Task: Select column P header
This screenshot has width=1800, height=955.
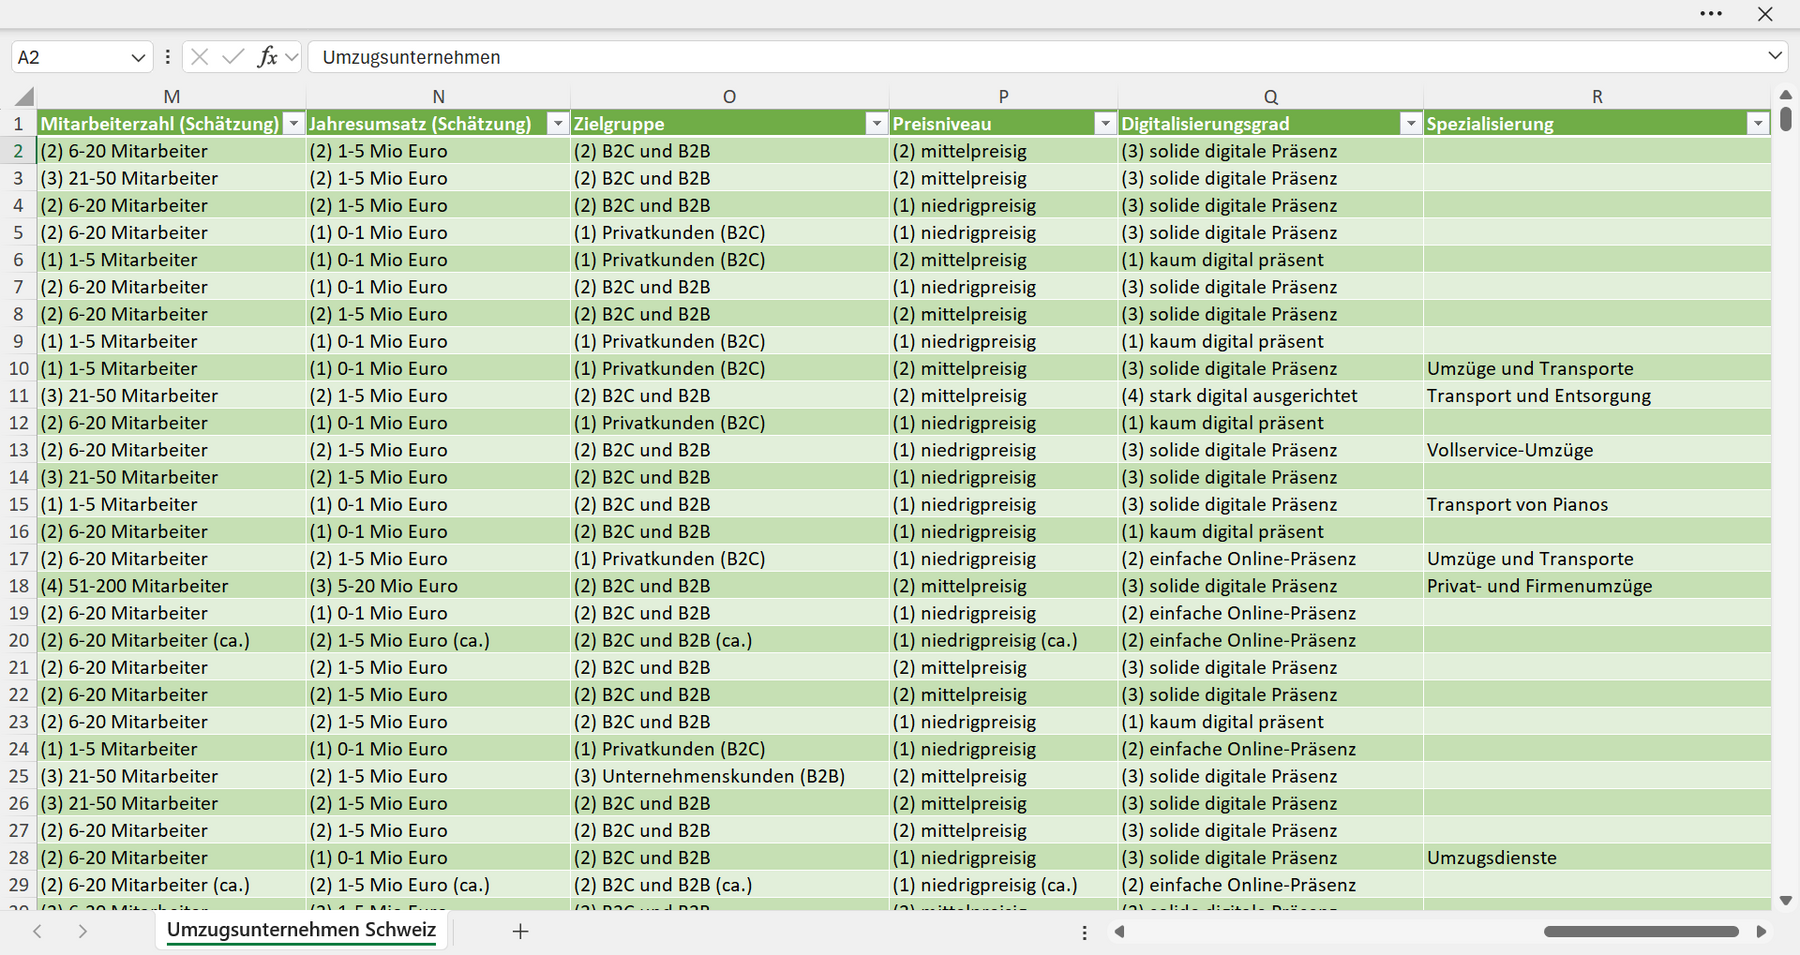Action: 1003,97
